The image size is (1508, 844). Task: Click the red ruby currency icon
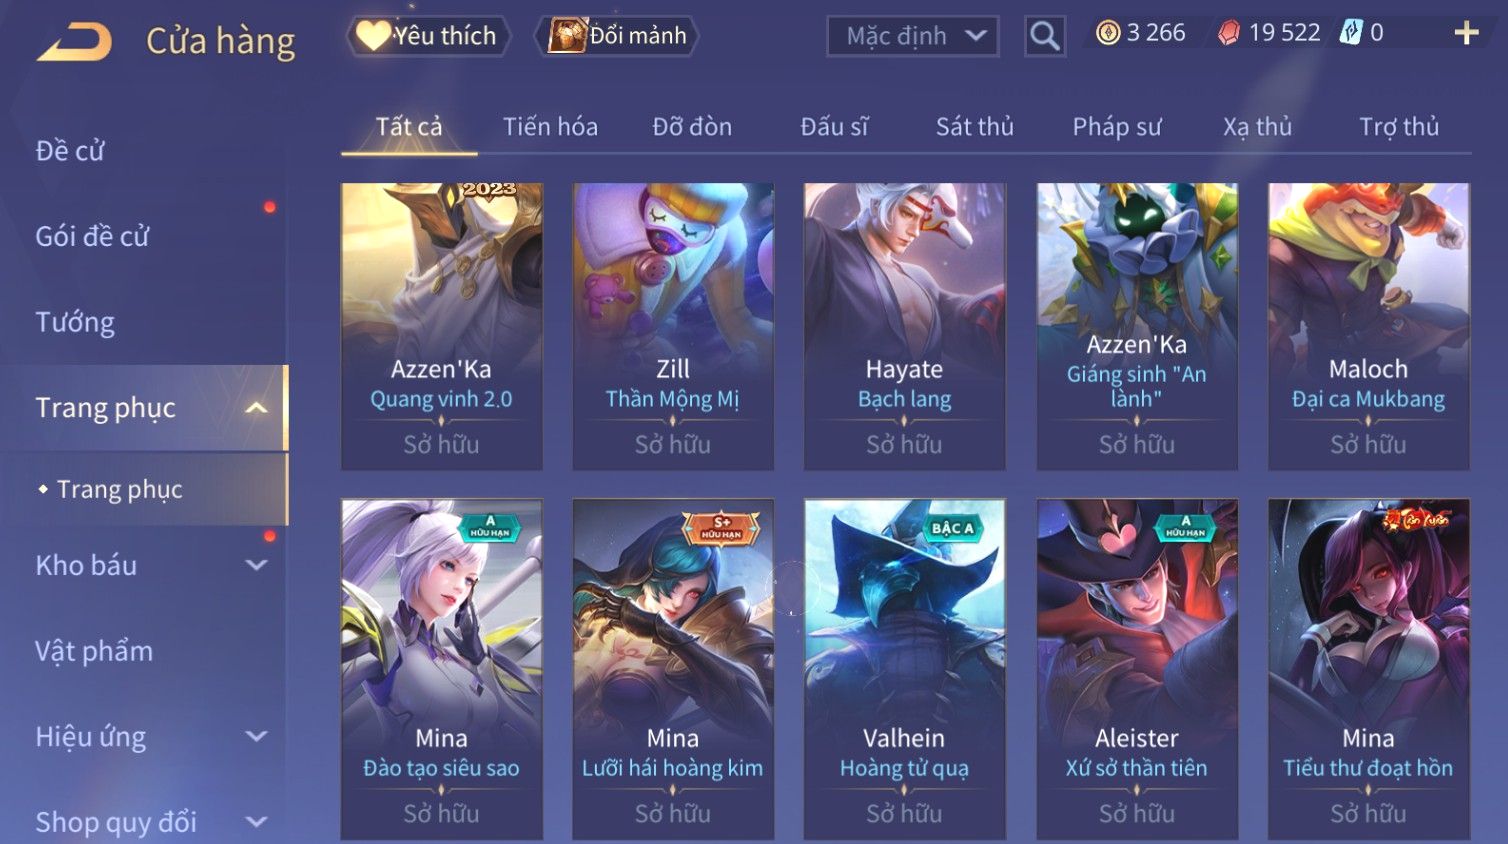[x=1229, y=33]
